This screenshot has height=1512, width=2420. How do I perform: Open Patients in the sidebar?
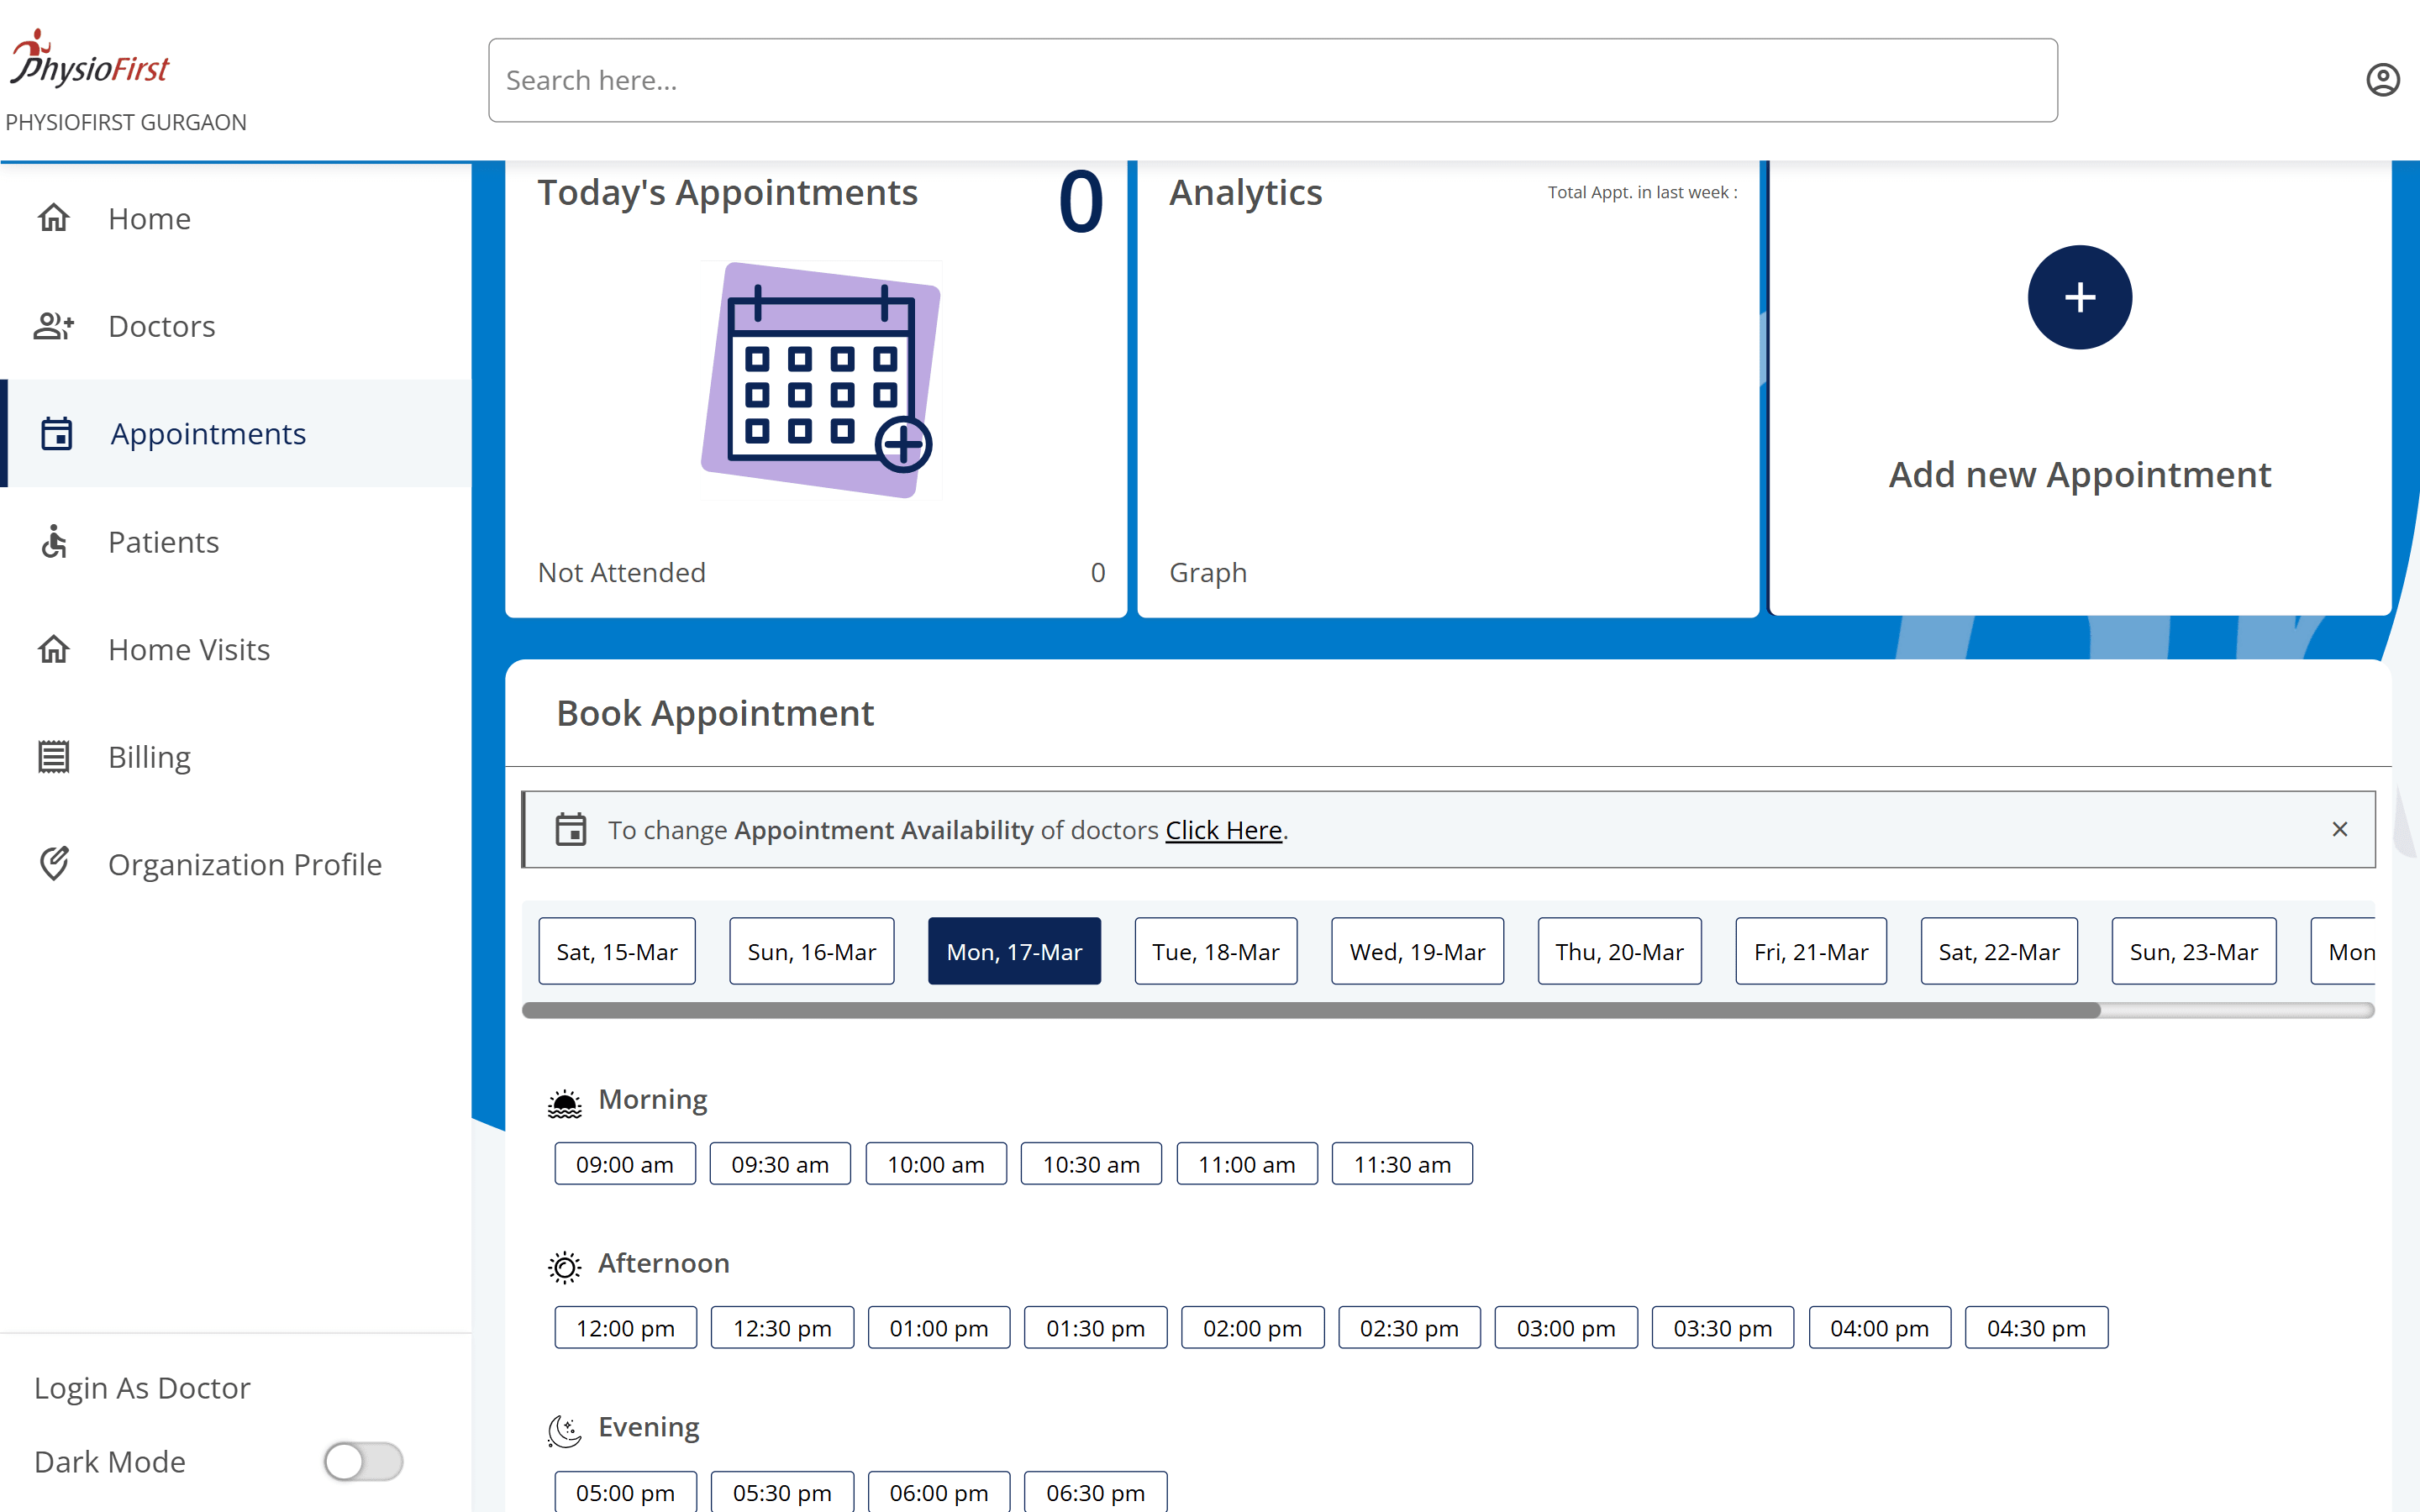[x=236, y=541]
